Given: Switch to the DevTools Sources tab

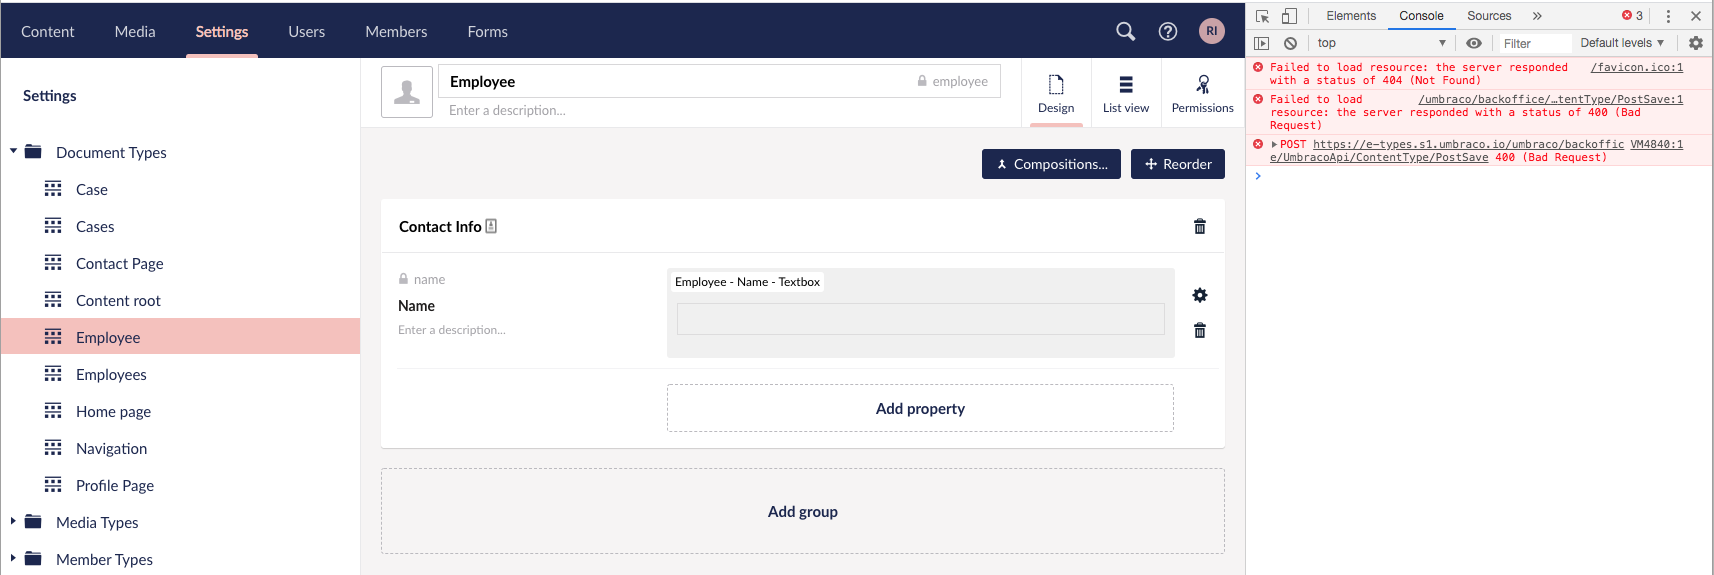Looking at the screenshot, I should click(x=1489, y=16).
